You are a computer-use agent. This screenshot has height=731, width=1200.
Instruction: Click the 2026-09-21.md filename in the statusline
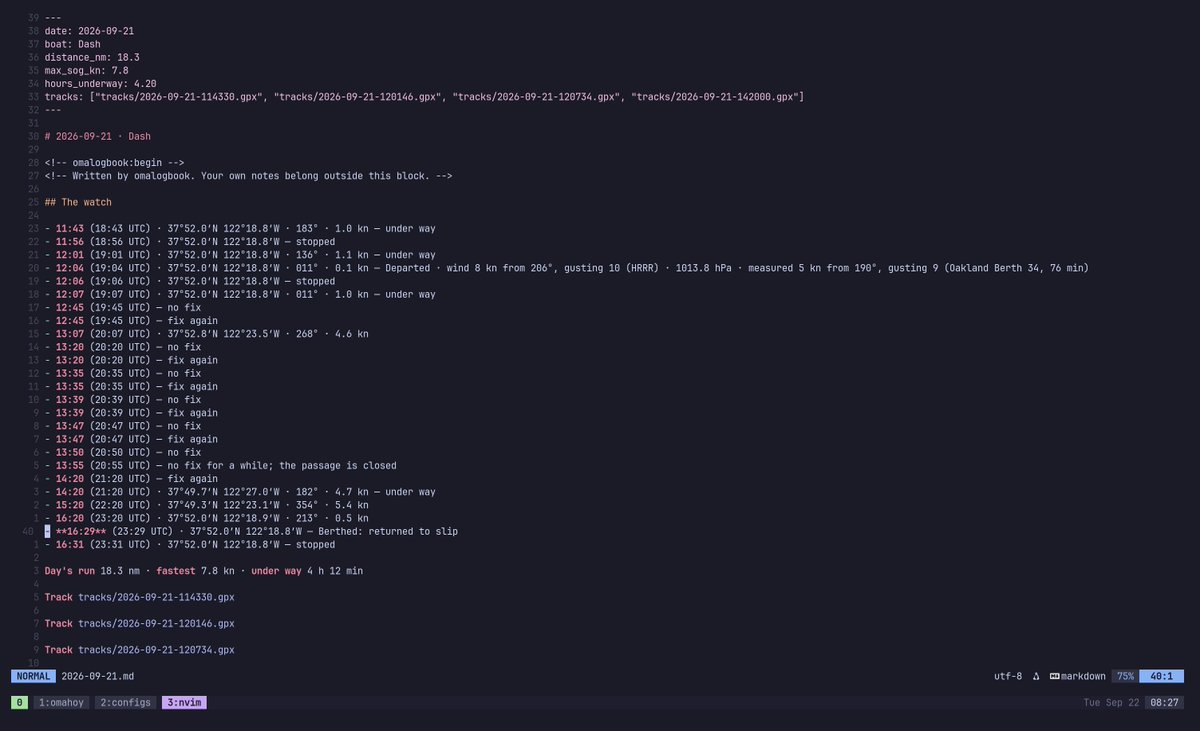click(x=98, y=676)
